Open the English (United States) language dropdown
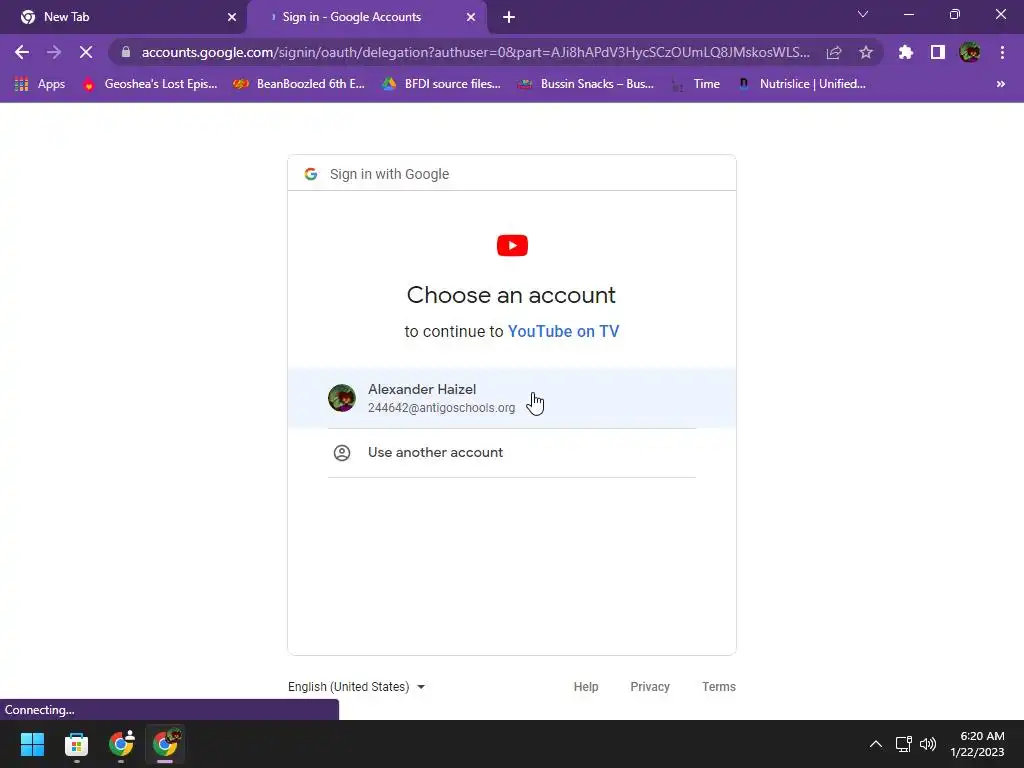The image size is (1024, 768). [x=357, y=686]
